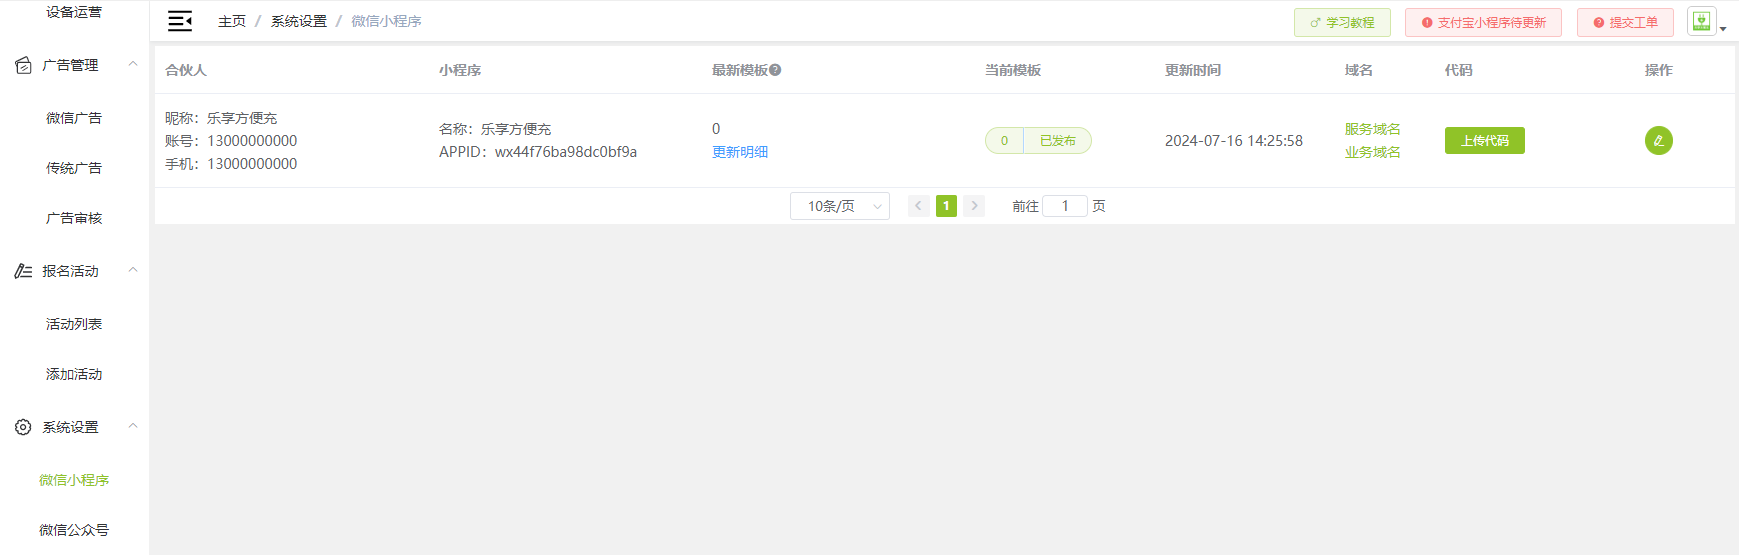The image size is (1739, 555).
Task: Open the 业务域名 link
Action: click(x=1372, y=152)
